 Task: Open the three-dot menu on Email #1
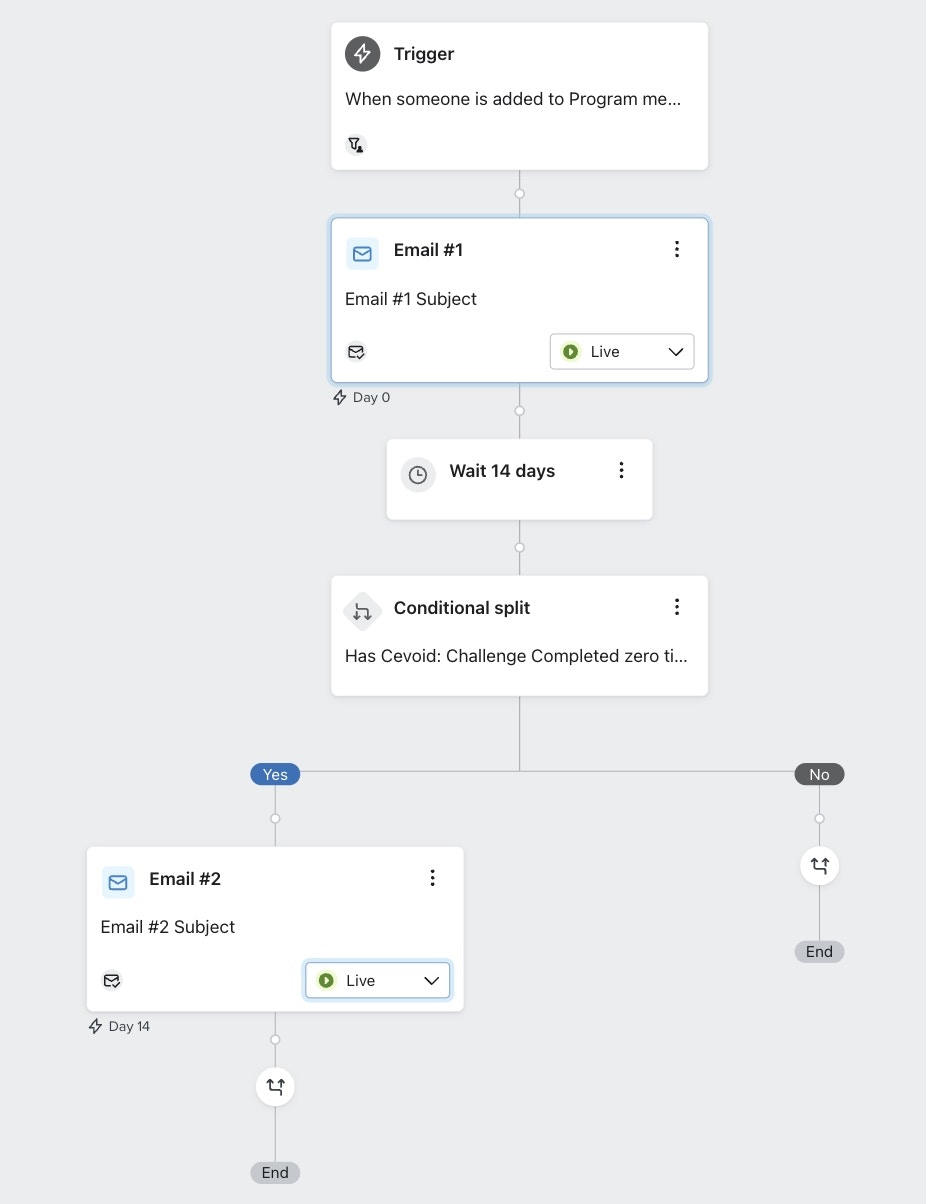(677, 249)
